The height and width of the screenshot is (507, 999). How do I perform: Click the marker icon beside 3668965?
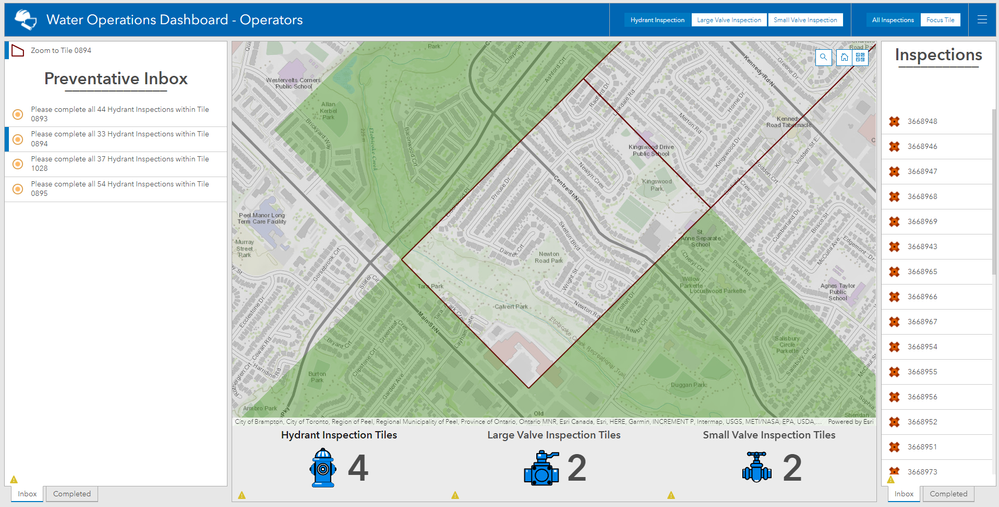(x=894, y=271)
